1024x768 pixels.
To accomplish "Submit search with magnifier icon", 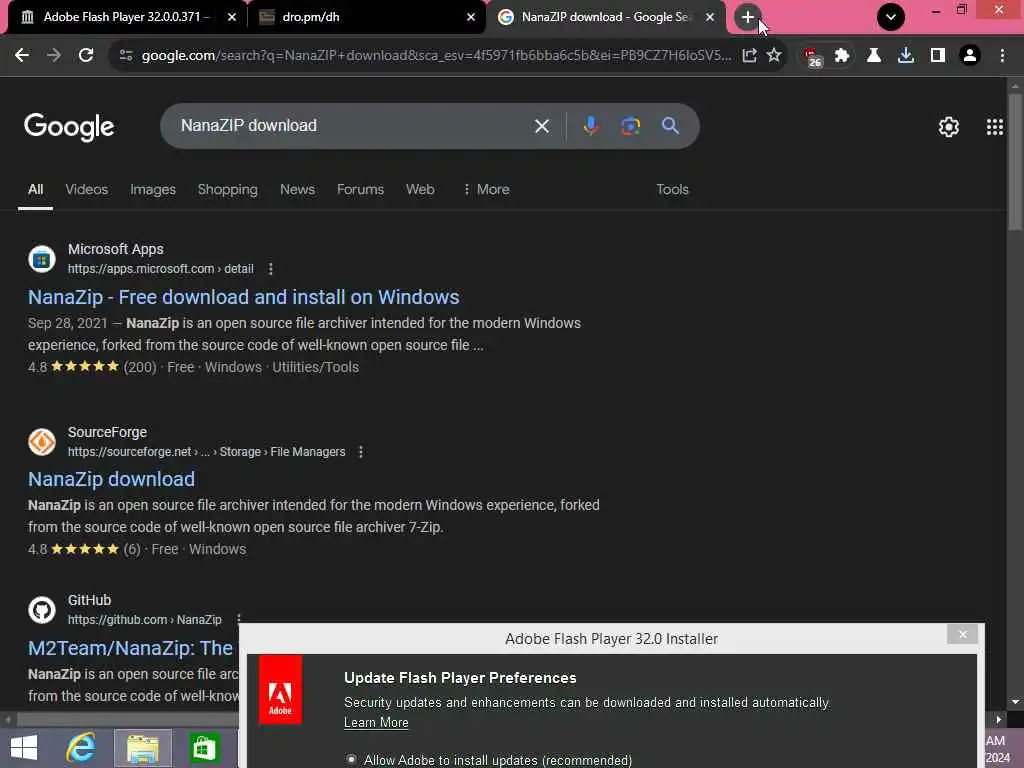I will 670,125.
